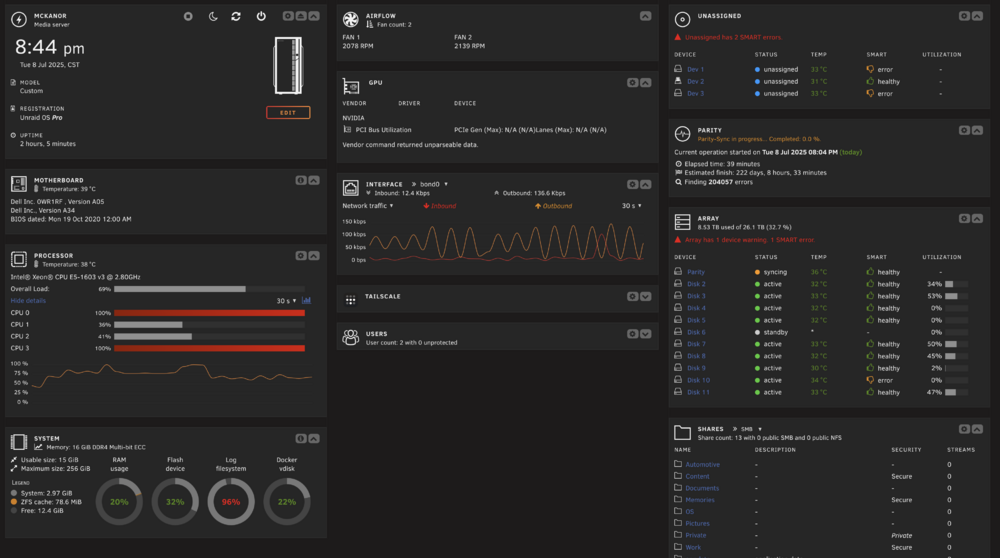The image size is (1000, 558).
Task: Open the Shares SMB protocol dropdown
Action: pos(751,429)
